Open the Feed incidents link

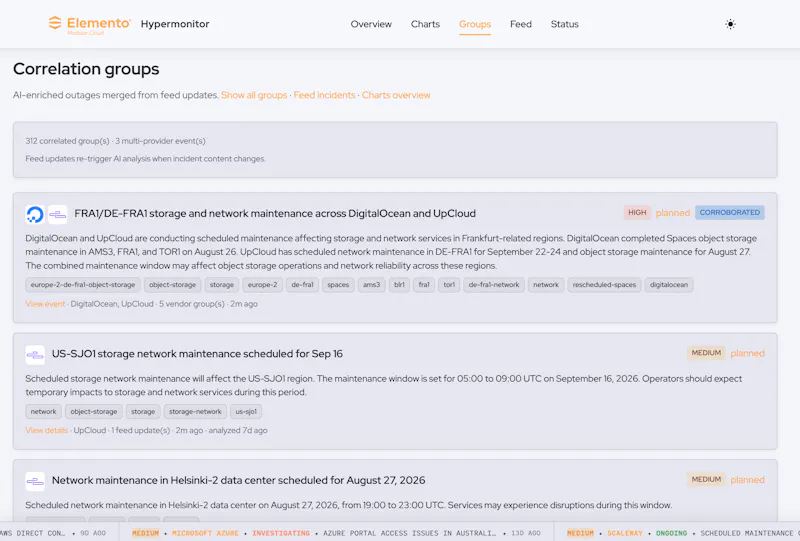(324, 95)
